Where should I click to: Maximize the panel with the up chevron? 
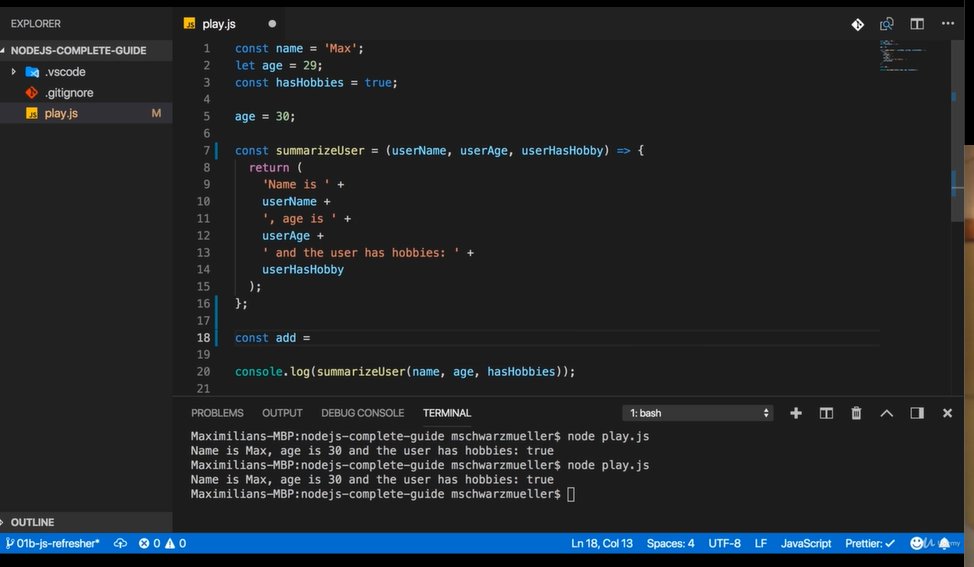[x=886, y=413]
